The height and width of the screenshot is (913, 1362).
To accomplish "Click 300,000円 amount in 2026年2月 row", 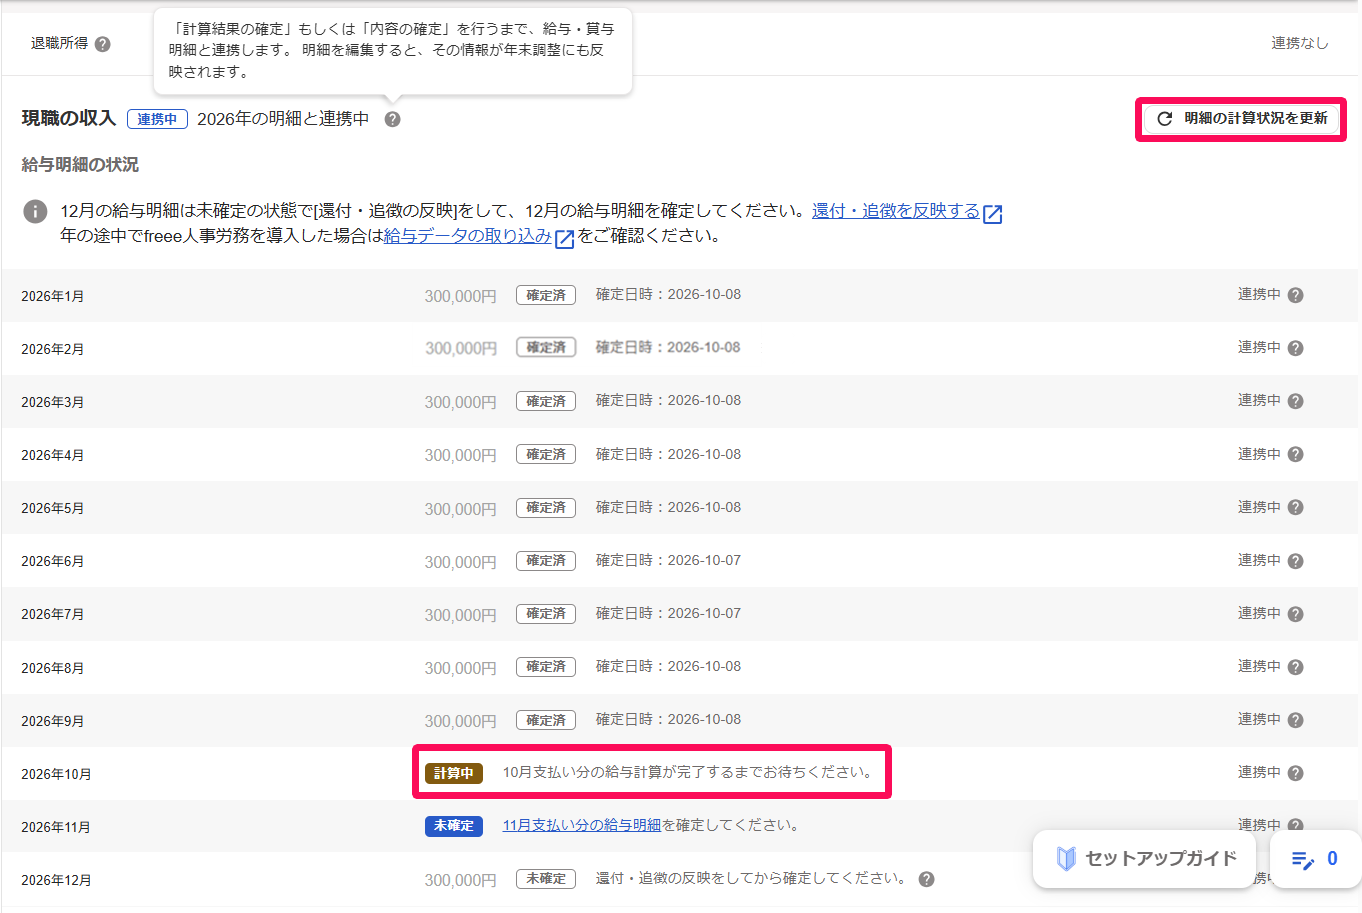I will pos(461,349).
